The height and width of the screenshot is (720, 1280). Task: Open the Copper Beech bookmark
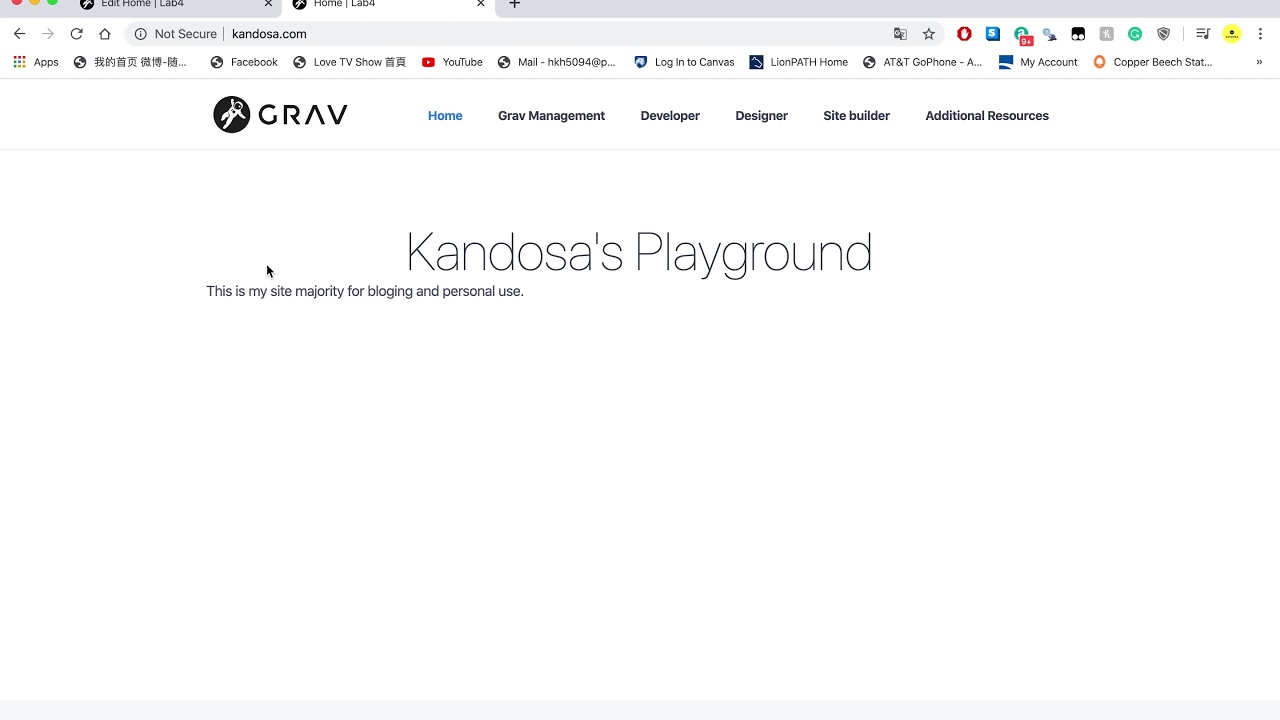[x=1153, y=62]
